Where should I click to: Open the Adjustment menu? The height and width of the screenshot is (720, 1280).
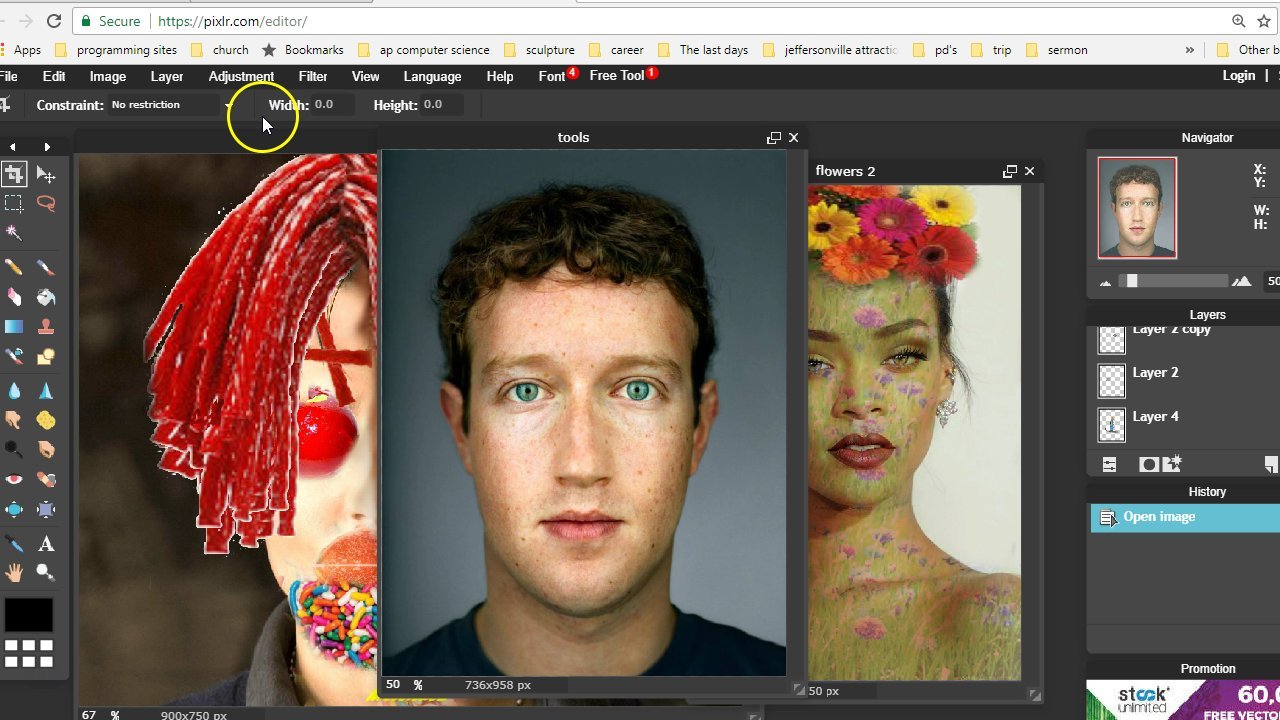(241, 76)
